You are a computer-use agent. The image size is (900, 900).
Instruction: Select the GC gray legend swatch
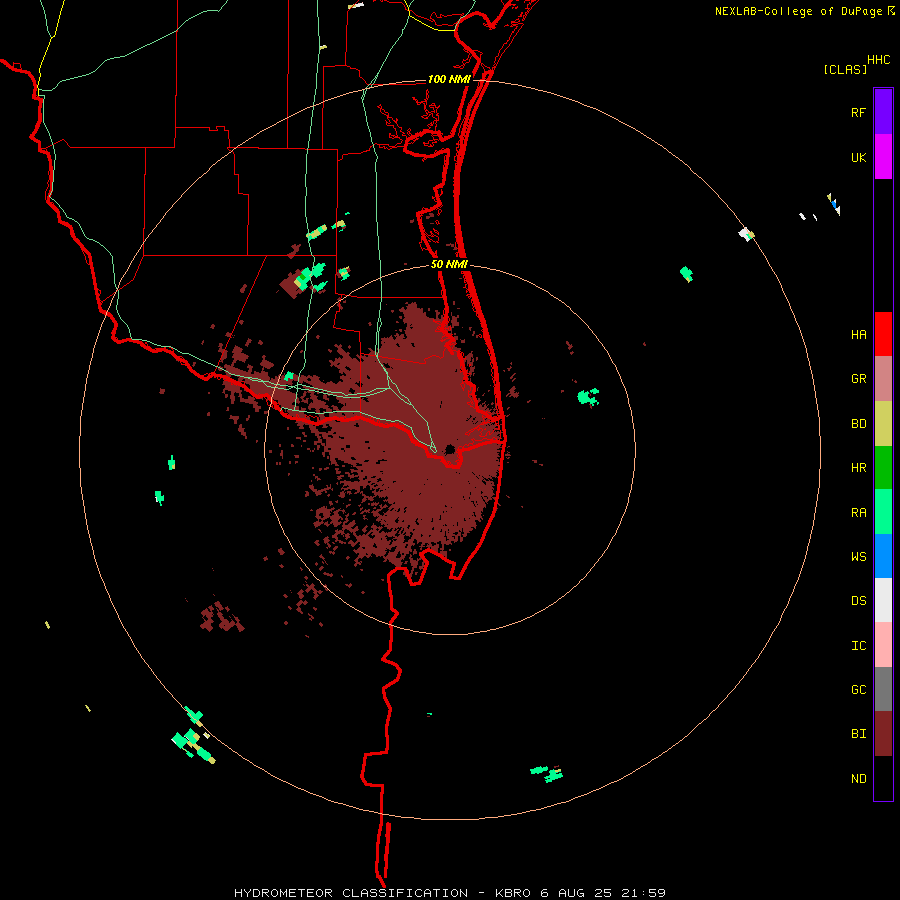click(883, 689)
